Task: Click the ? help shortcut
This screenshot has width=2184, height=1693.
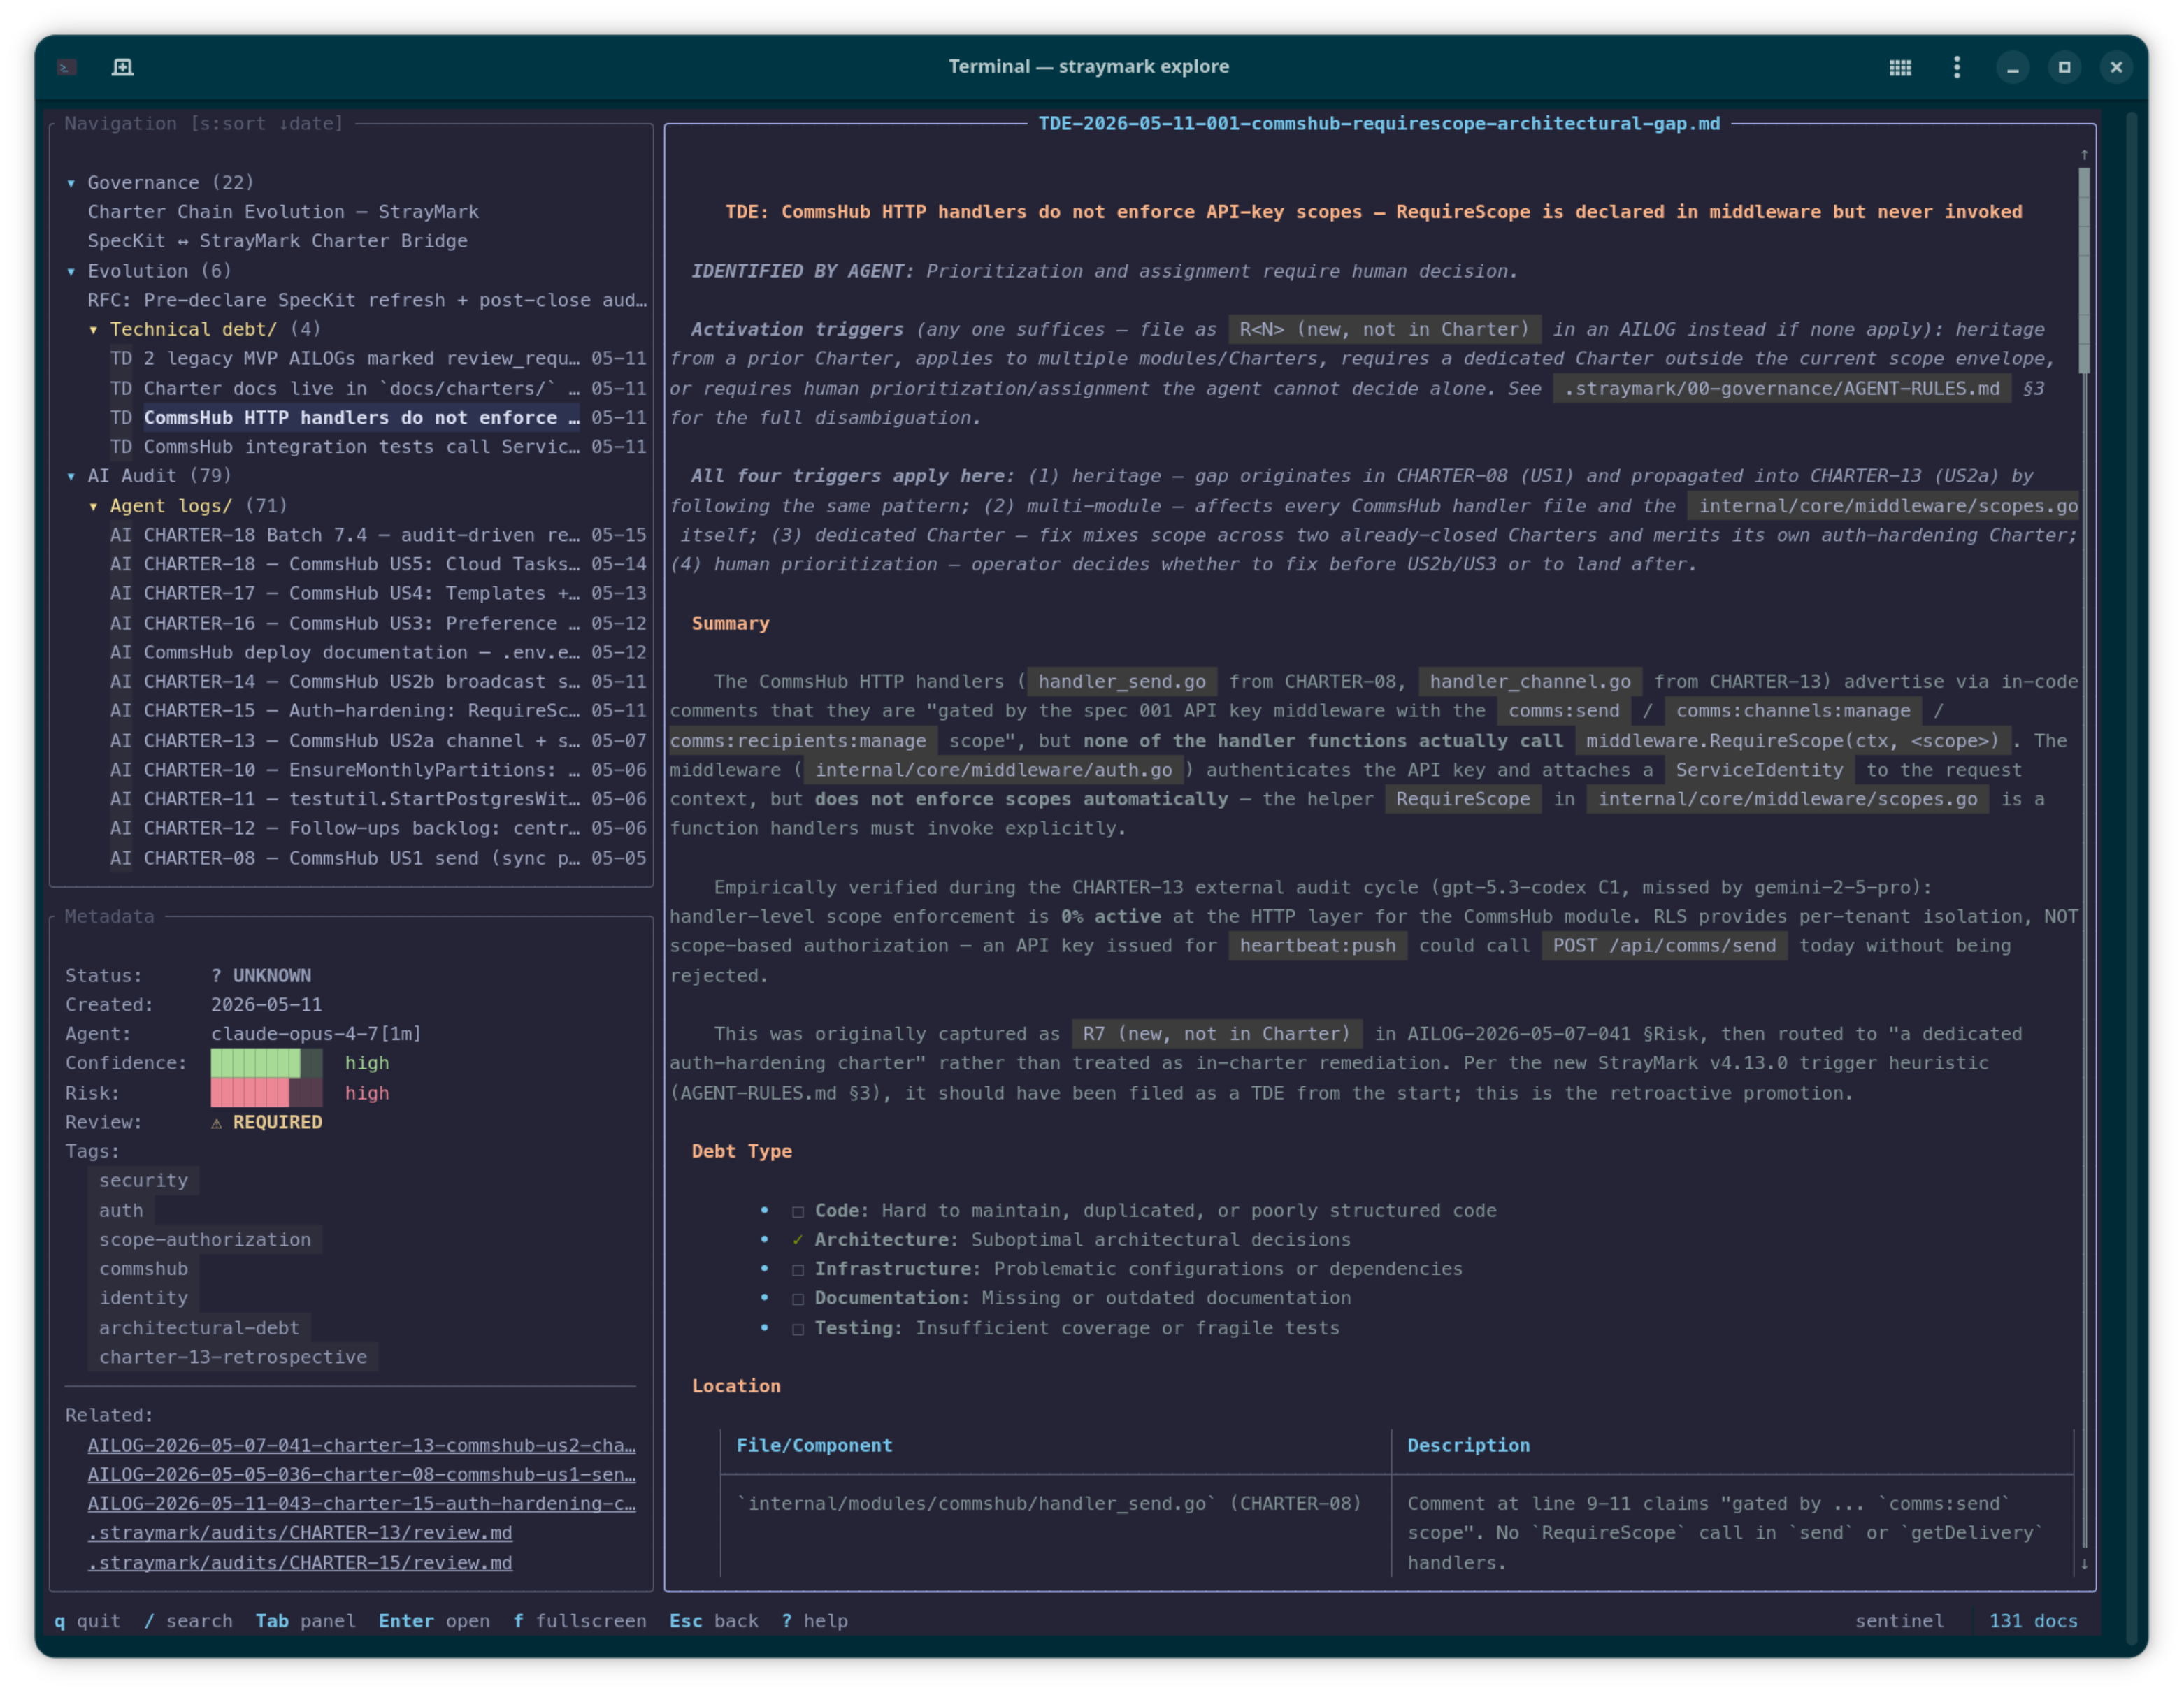Action: point(815,1621)
